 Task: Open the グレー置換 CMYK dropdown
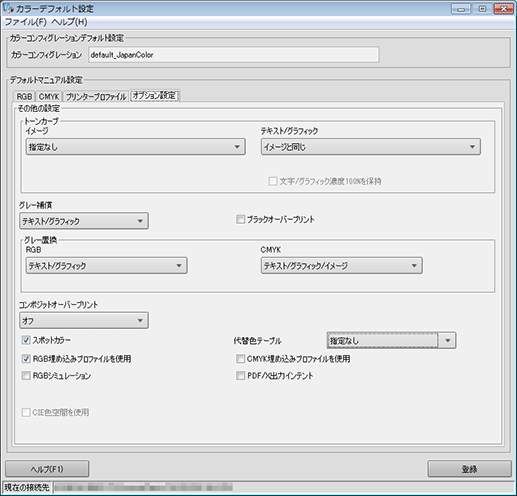[342, 266]
